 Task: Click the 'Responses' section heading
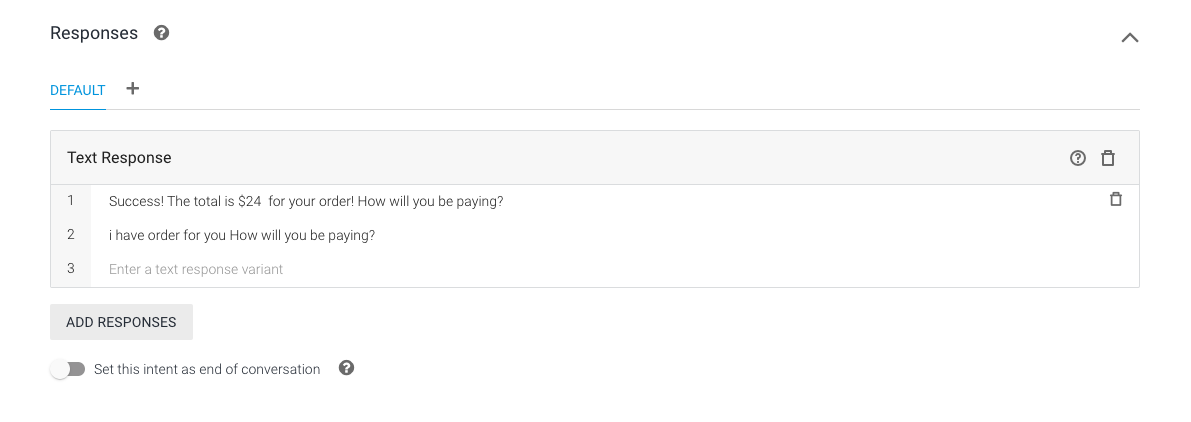pos(94,33)
